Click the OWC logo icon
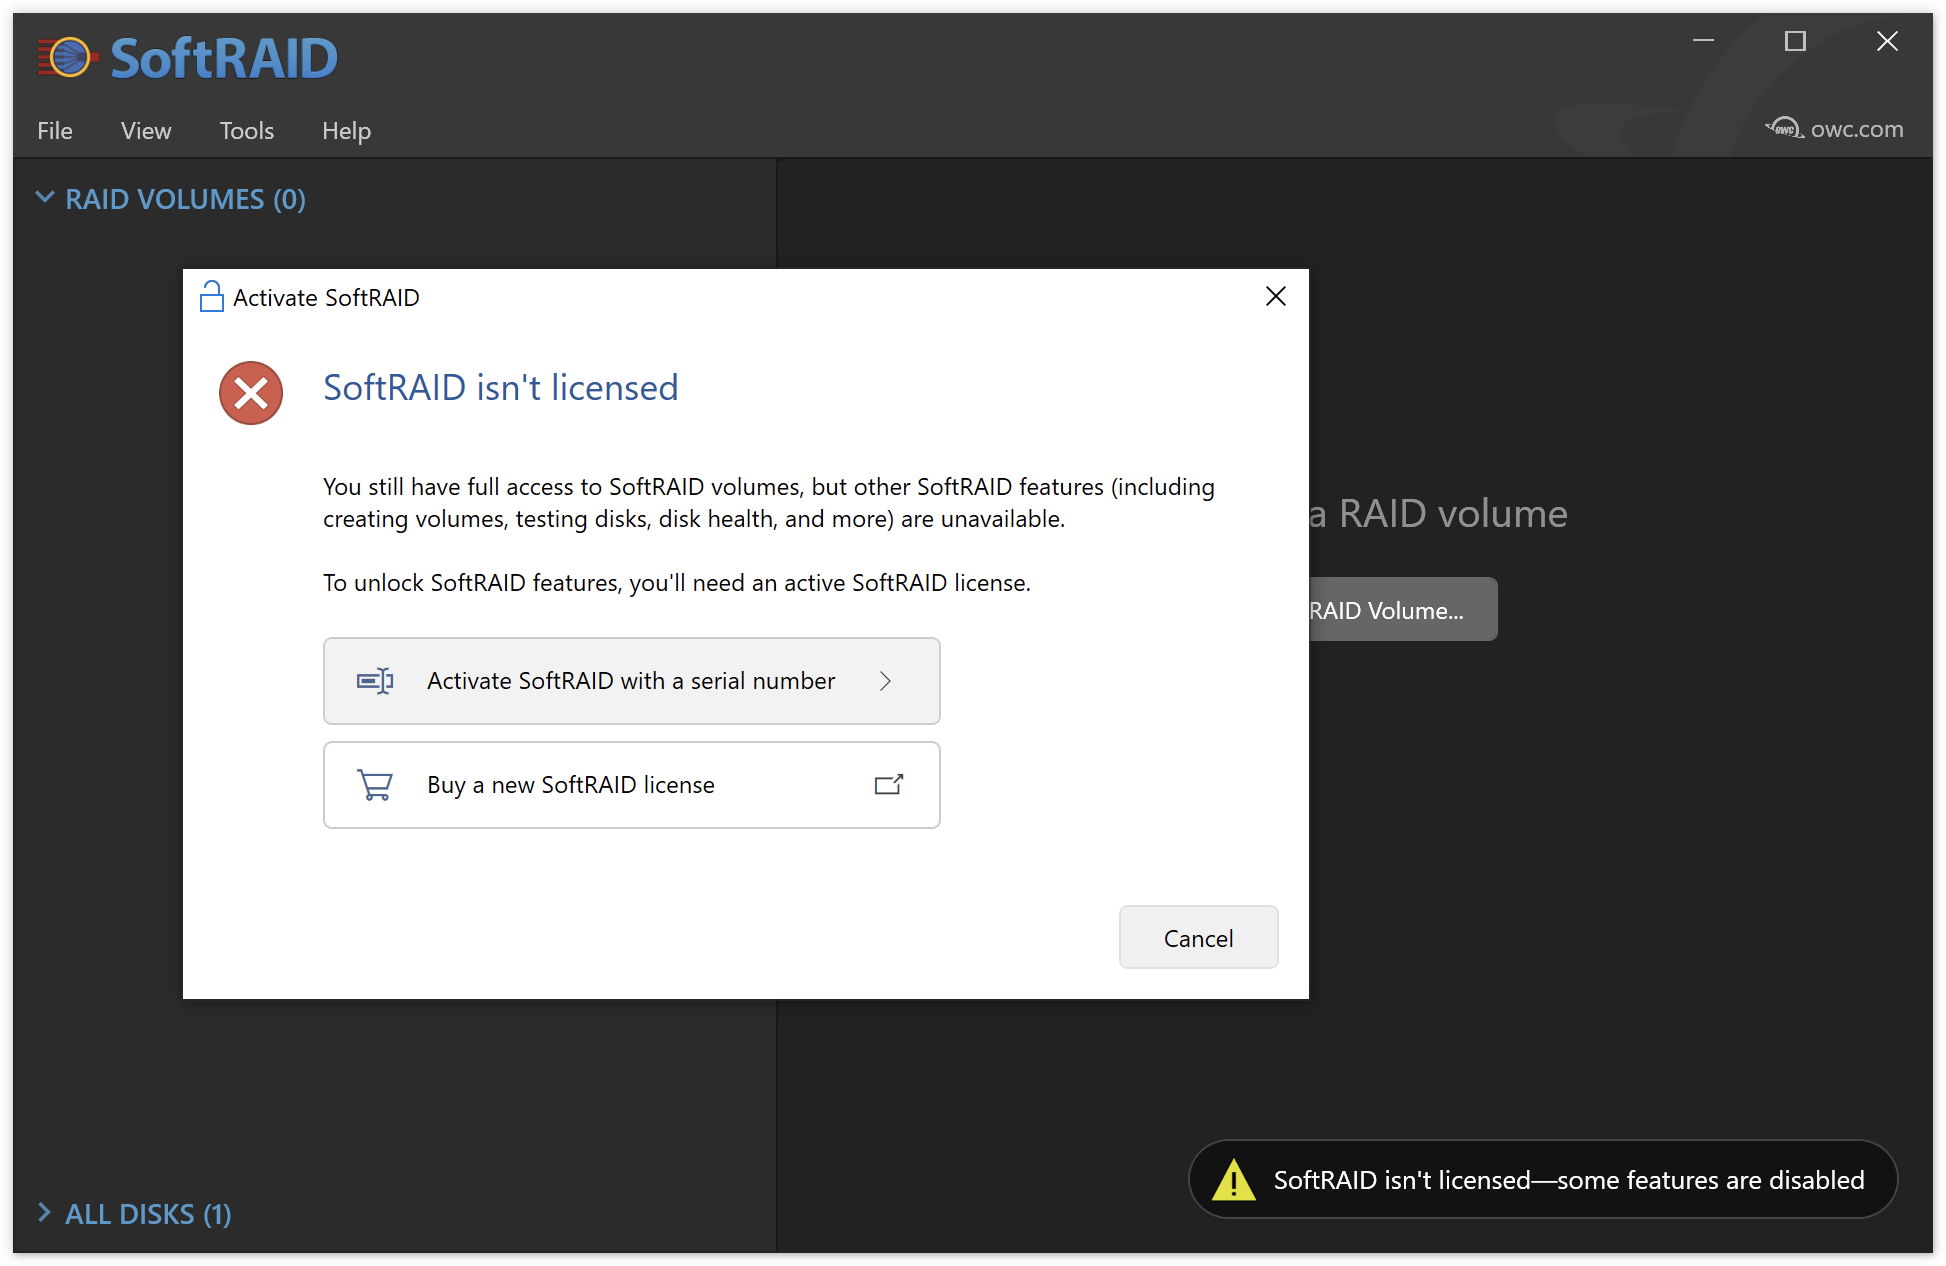The image size is (1946, 1266). [1783, 128]
